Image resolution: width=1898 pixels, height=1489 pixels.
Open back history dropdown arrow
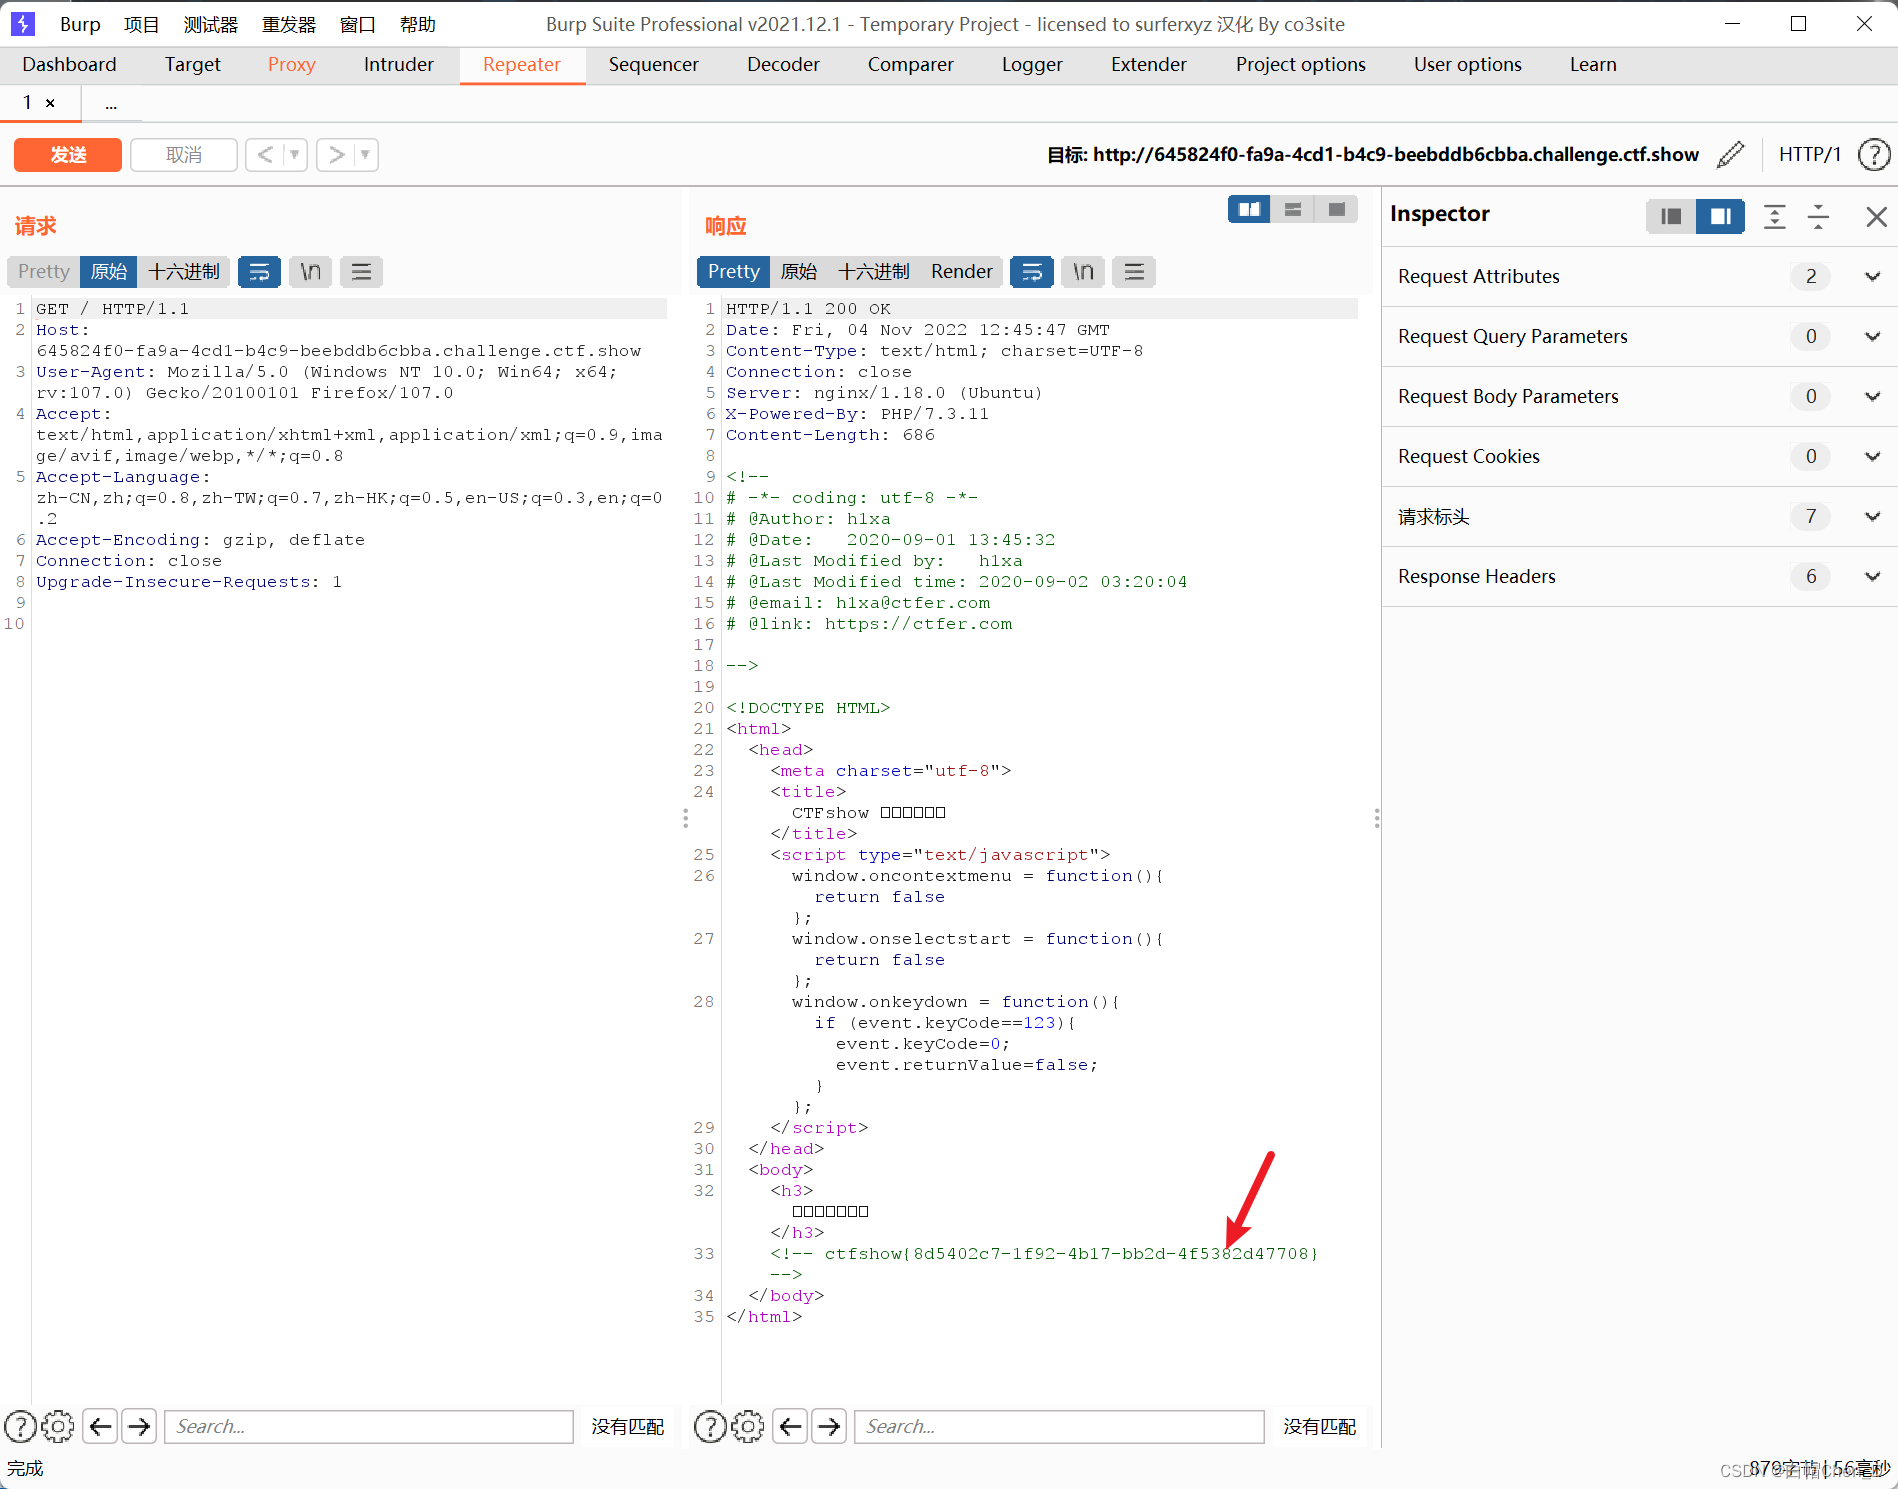[x=294, y=154]
